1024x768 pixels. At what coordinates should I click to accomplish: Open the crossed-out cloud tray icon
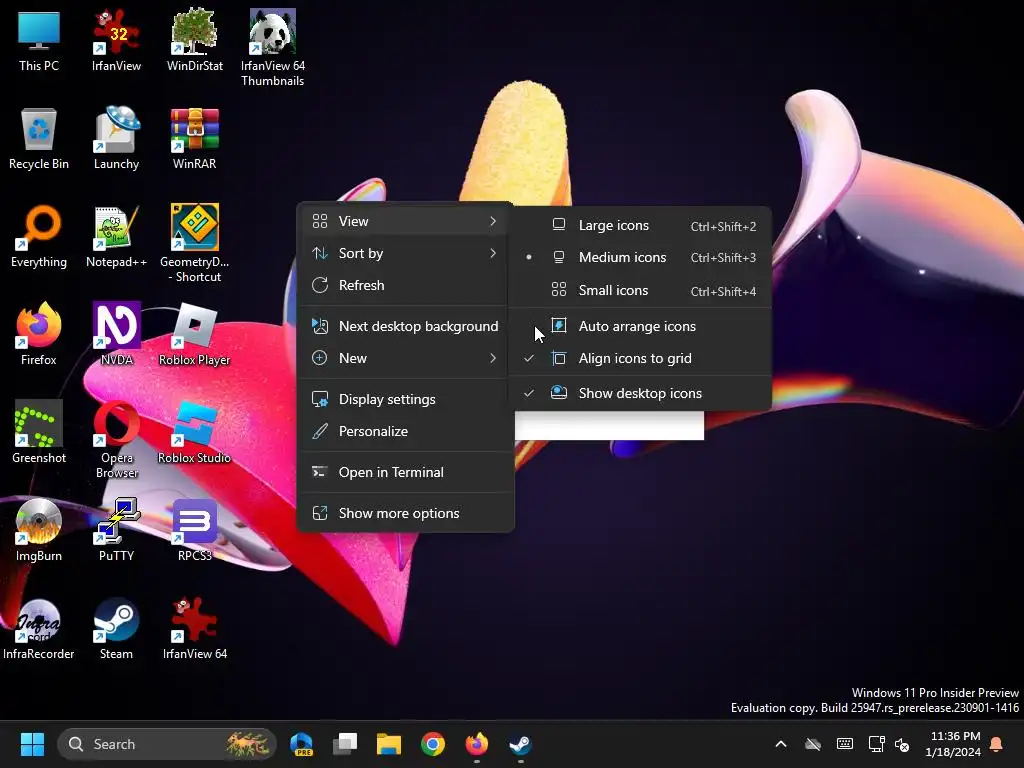click(x=812, y=744)
